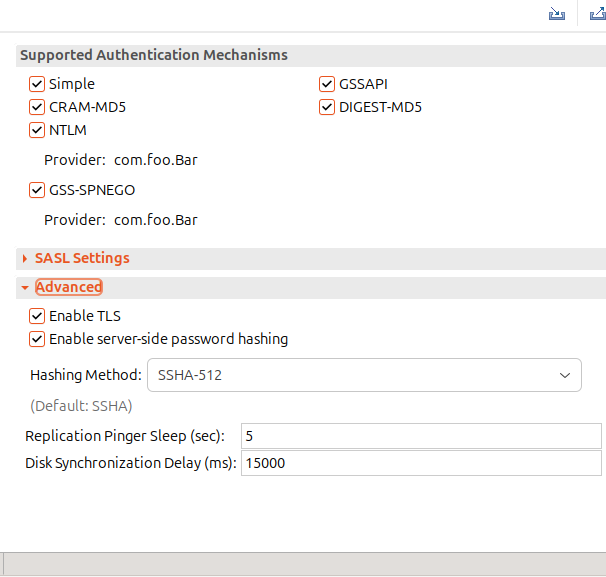606x577 pixels.
Task: Click the bottom status bar
Action: point(303,564)
